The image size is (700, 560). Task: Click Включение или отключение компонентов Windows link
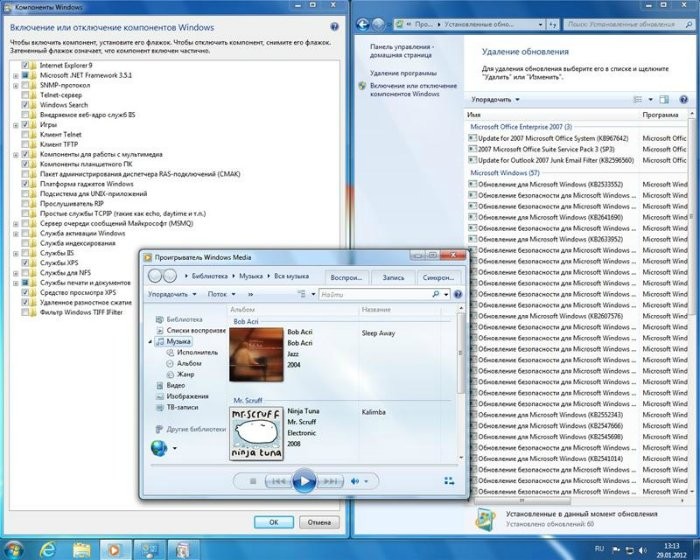pyautogui.click(x=413, y=89)
